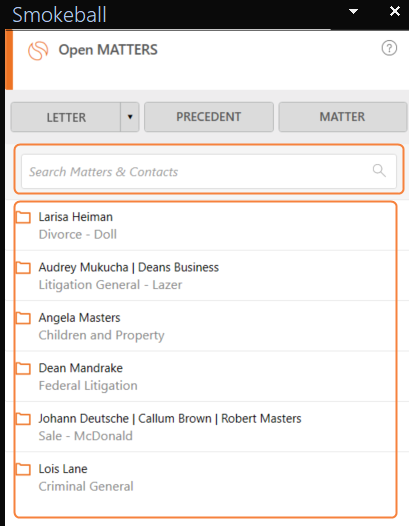Select Sale - McDonald description
Image resolution: width=409 pixels, height=526 pixels.
(86, 436)
